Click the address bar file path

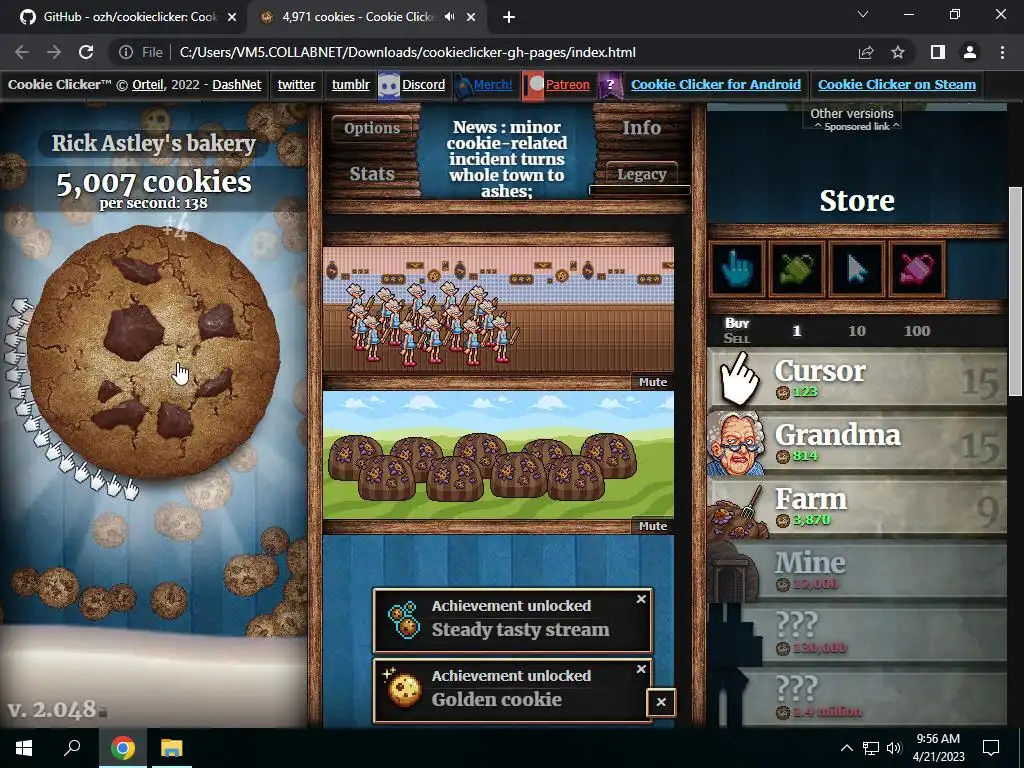408,52
